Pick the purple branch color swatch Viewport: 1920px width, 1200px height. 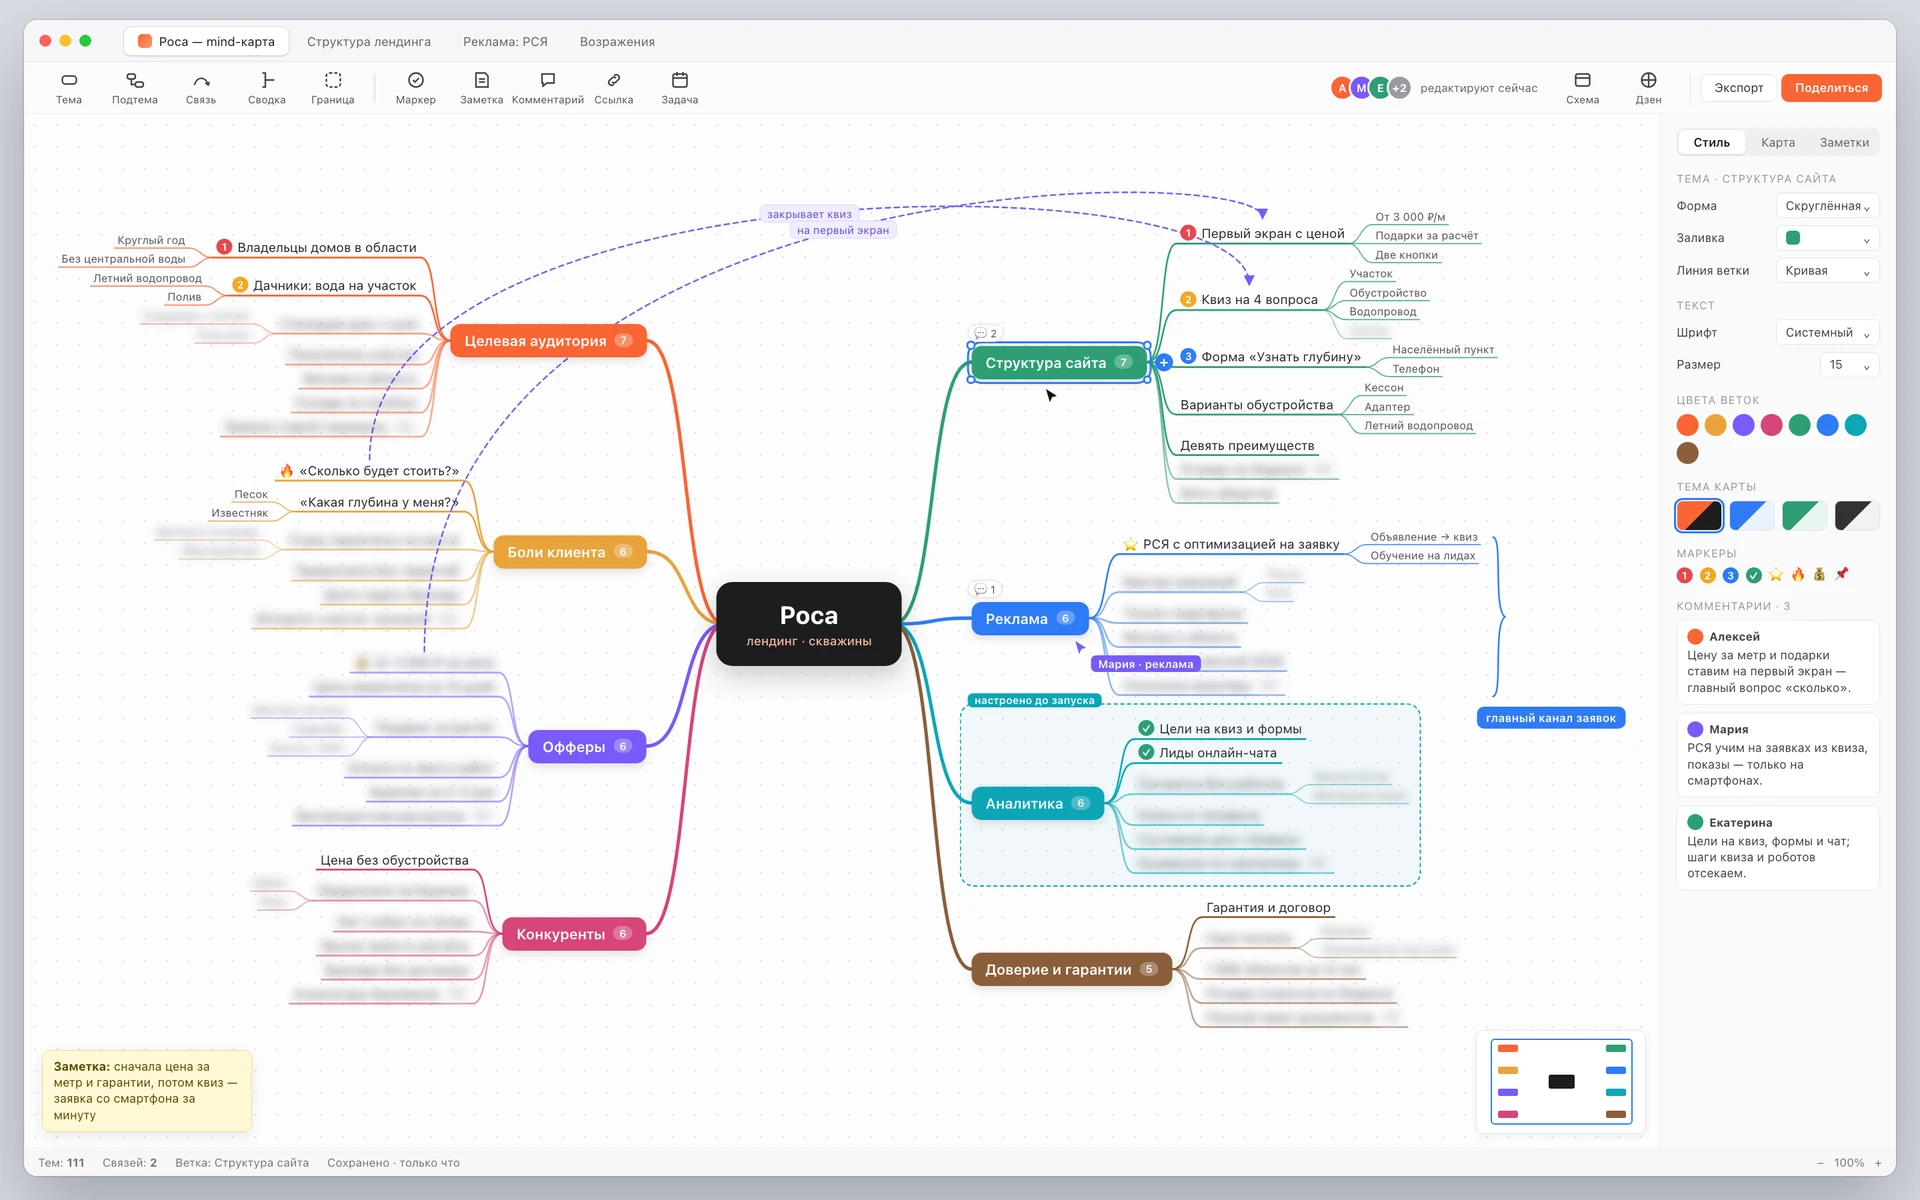click(1743, 425)
